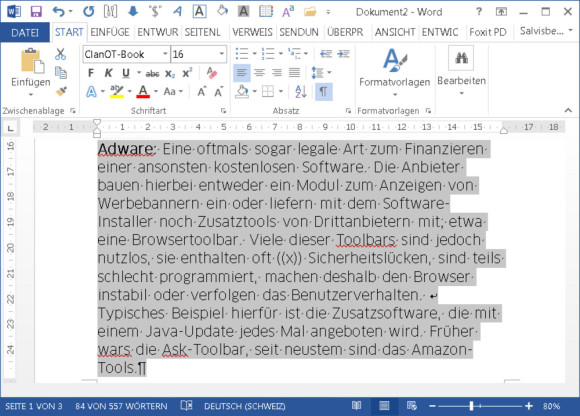Viewport: 580px width, 416px height.
Task: Open Schriftart font dialog launcher
Action: 223,111
